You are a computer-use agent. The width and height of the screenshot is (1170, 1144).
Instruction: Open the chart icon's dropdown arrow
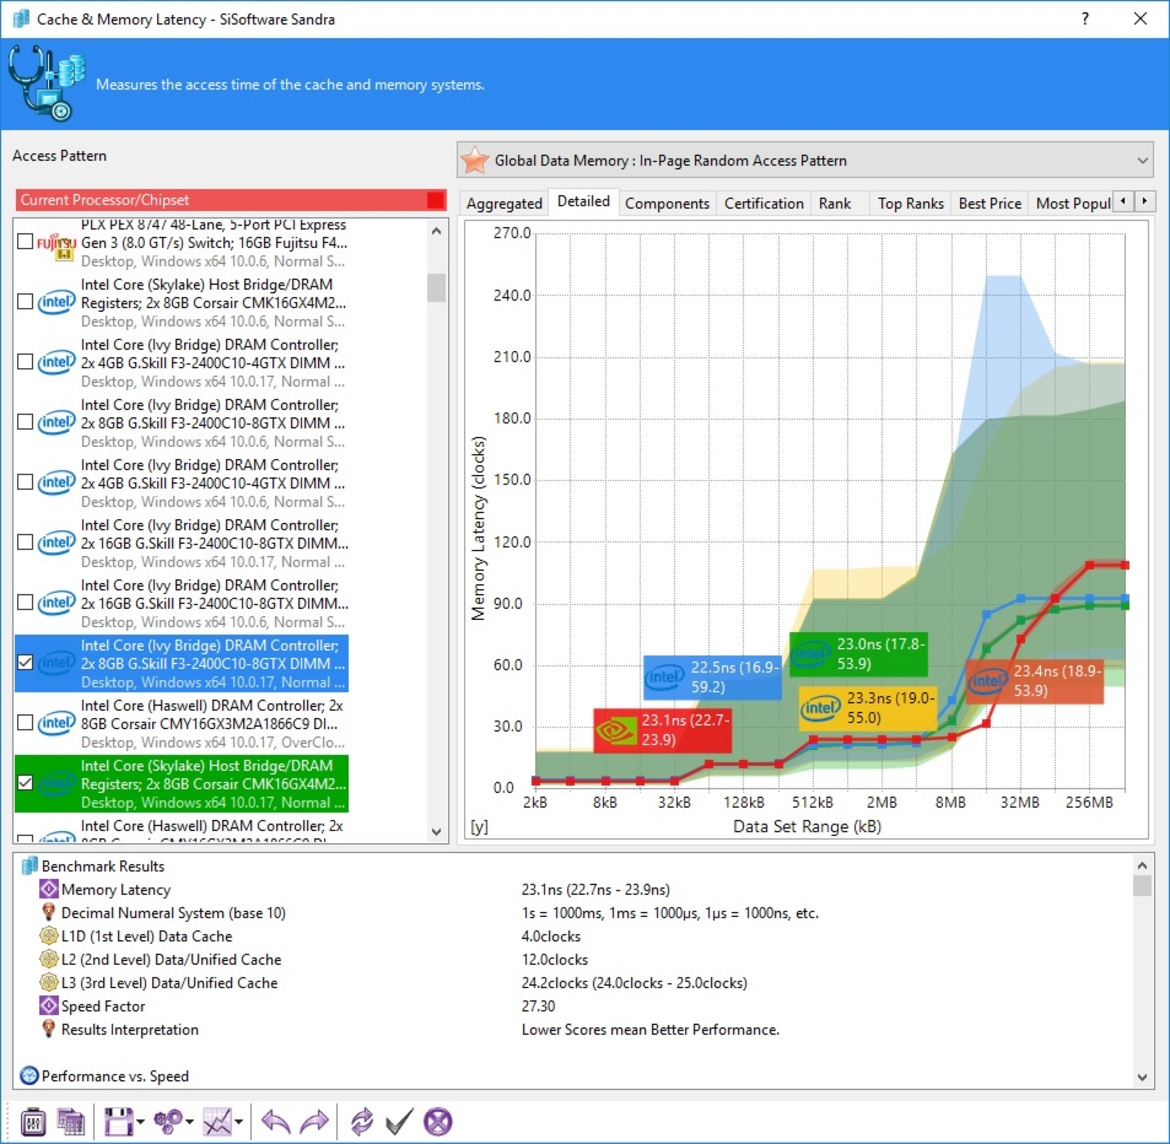[239, 1122]
